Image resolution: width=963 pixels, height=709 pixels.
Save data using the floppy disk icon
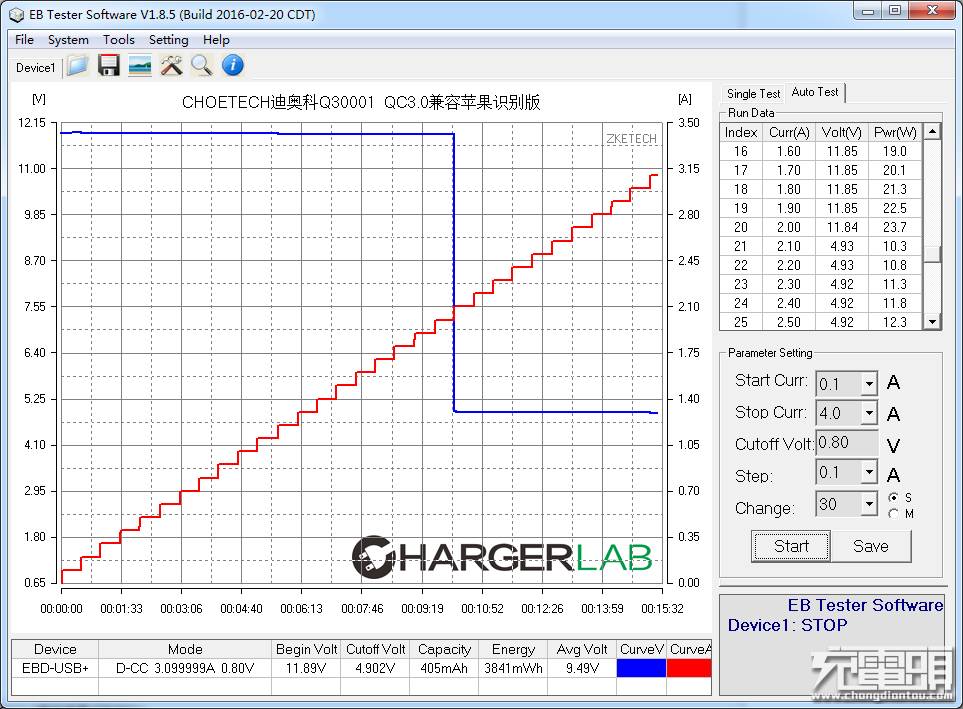(109, 65)
